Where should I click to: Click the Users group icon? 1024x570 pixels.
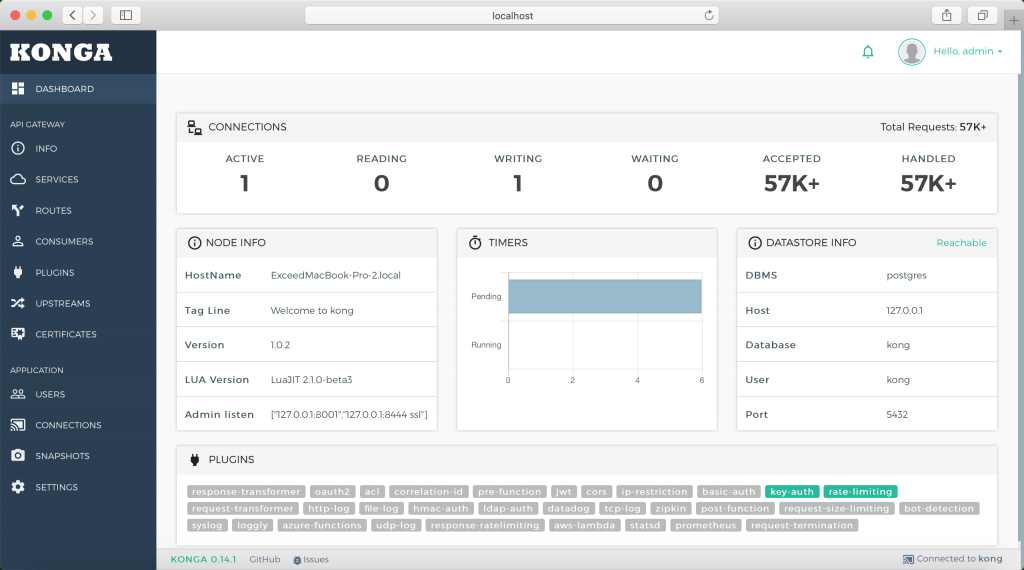18,394
